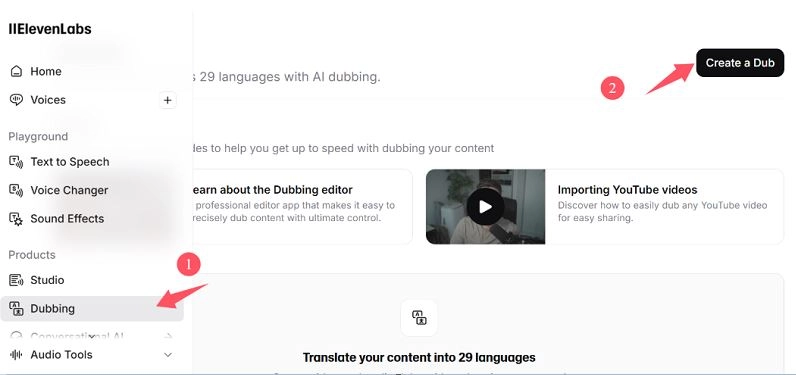796x375 pixels.
Task: Click the Home house icon
Action: [x=16, y=72]
